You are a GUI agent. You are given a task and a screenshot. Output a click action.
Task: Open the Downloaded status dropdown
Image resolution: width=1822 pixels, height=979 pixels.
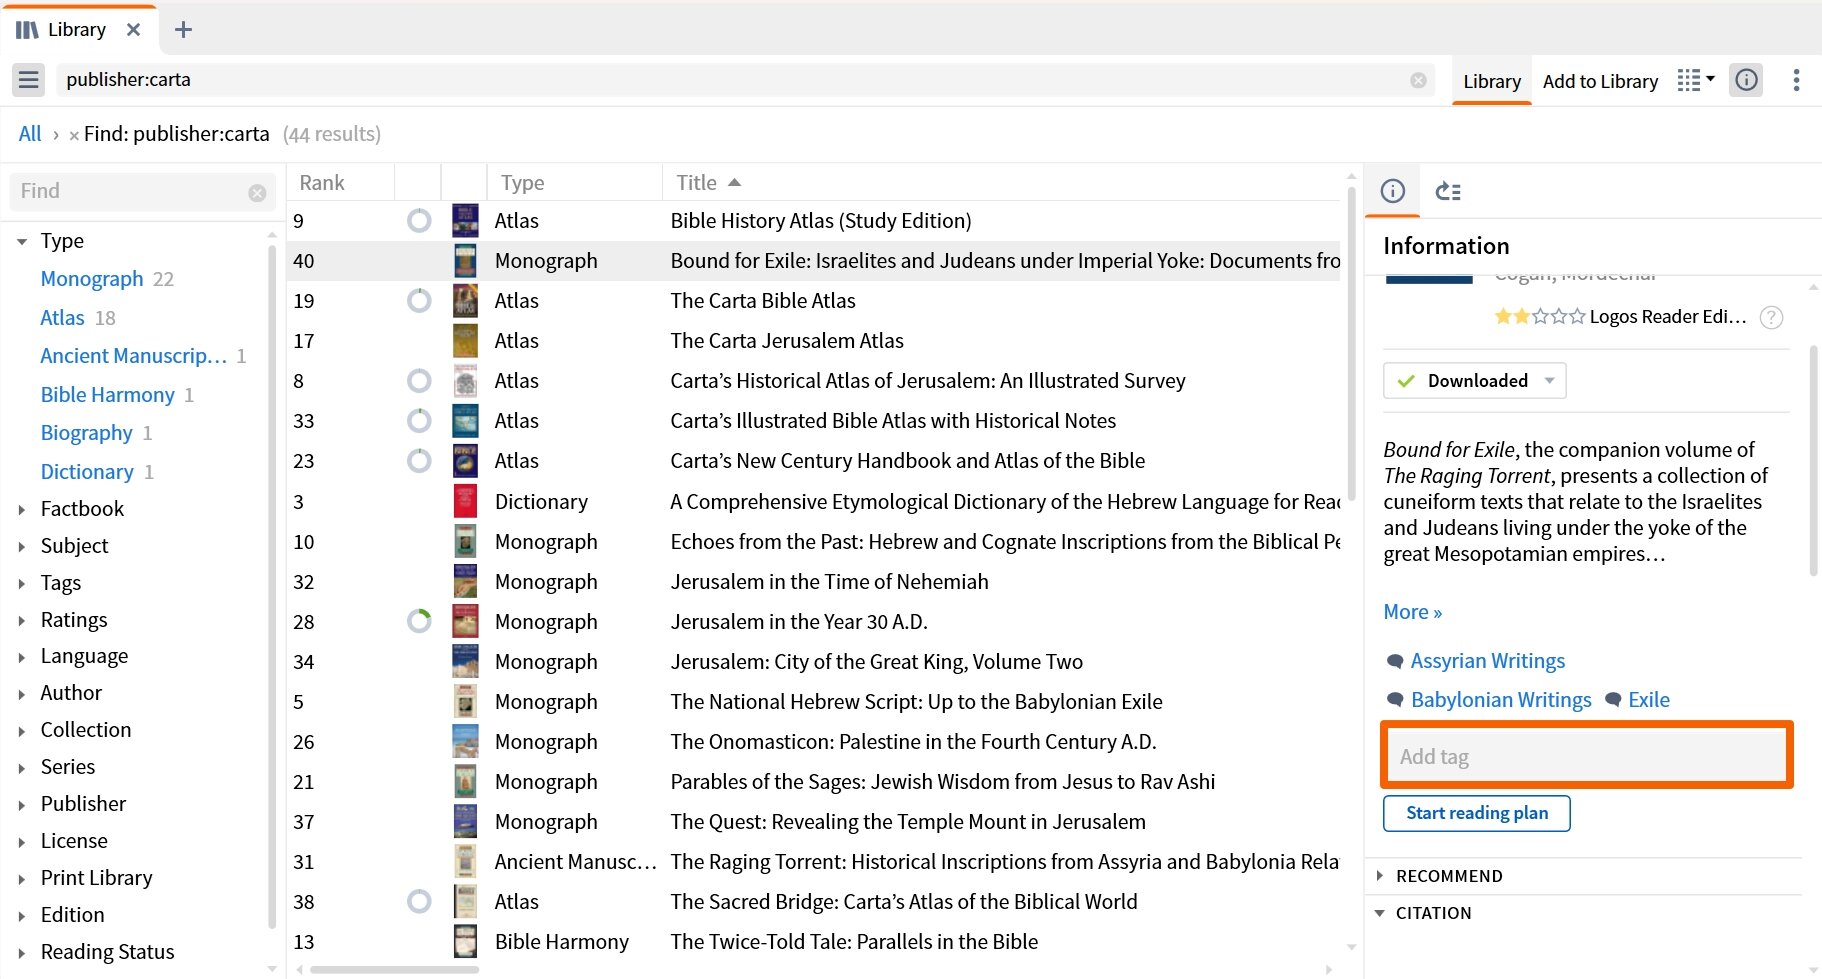tap(1475, 381)
